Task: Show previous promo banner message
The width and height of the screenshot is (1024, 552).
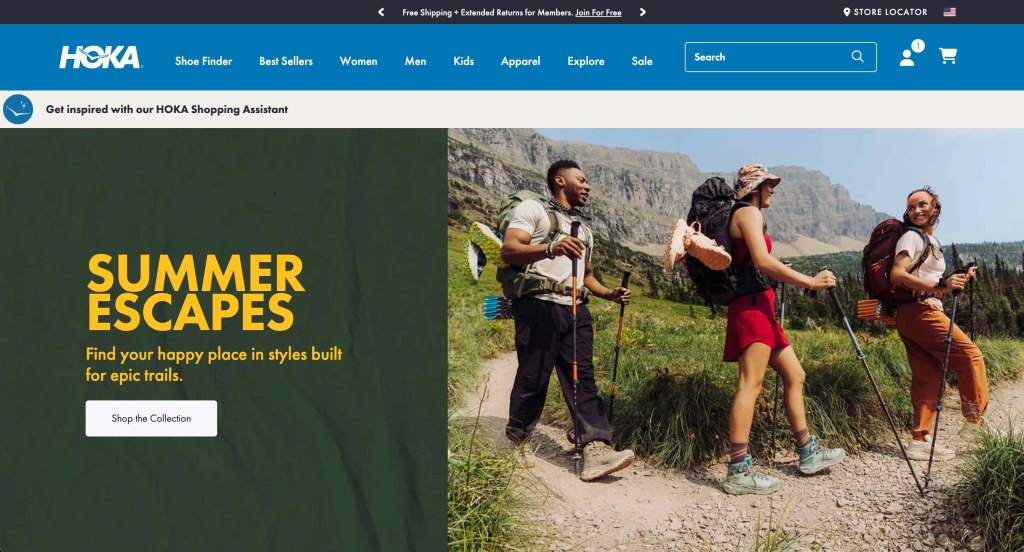Action: coord(381,12)
